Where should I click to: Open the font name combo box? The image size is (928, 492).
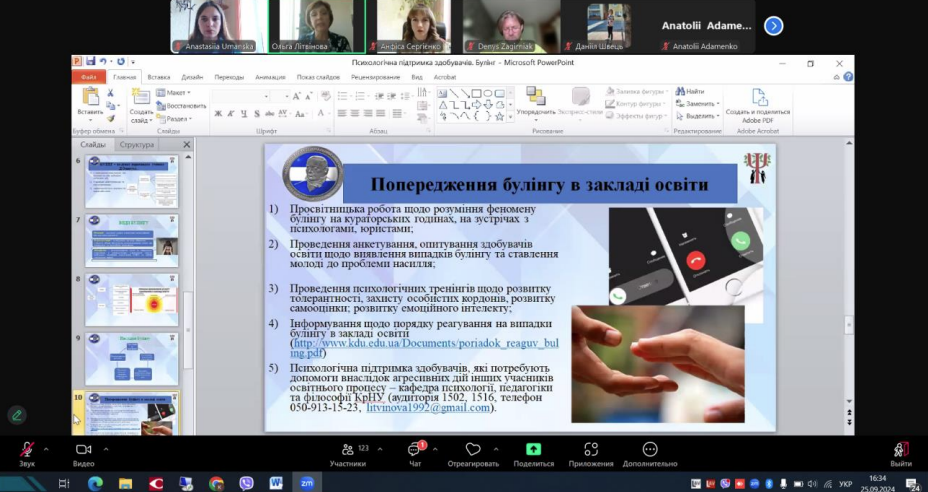tap(241, 96)
